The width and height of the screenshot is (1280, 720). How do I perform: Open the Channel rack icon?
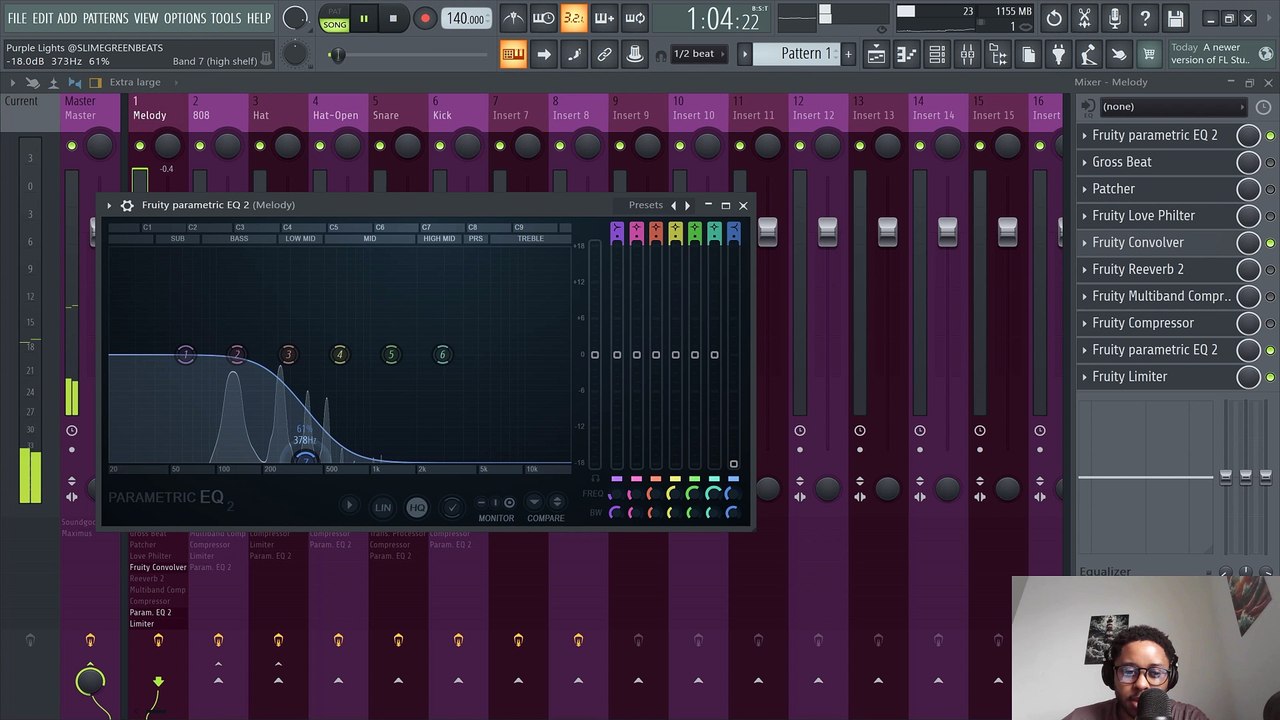pyautogui.click(x=937, y=54)
